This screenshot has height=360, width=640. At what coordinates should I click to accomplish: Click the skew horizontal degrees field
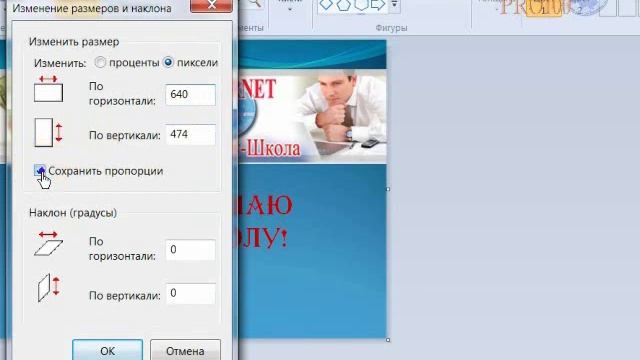[191, 250]
